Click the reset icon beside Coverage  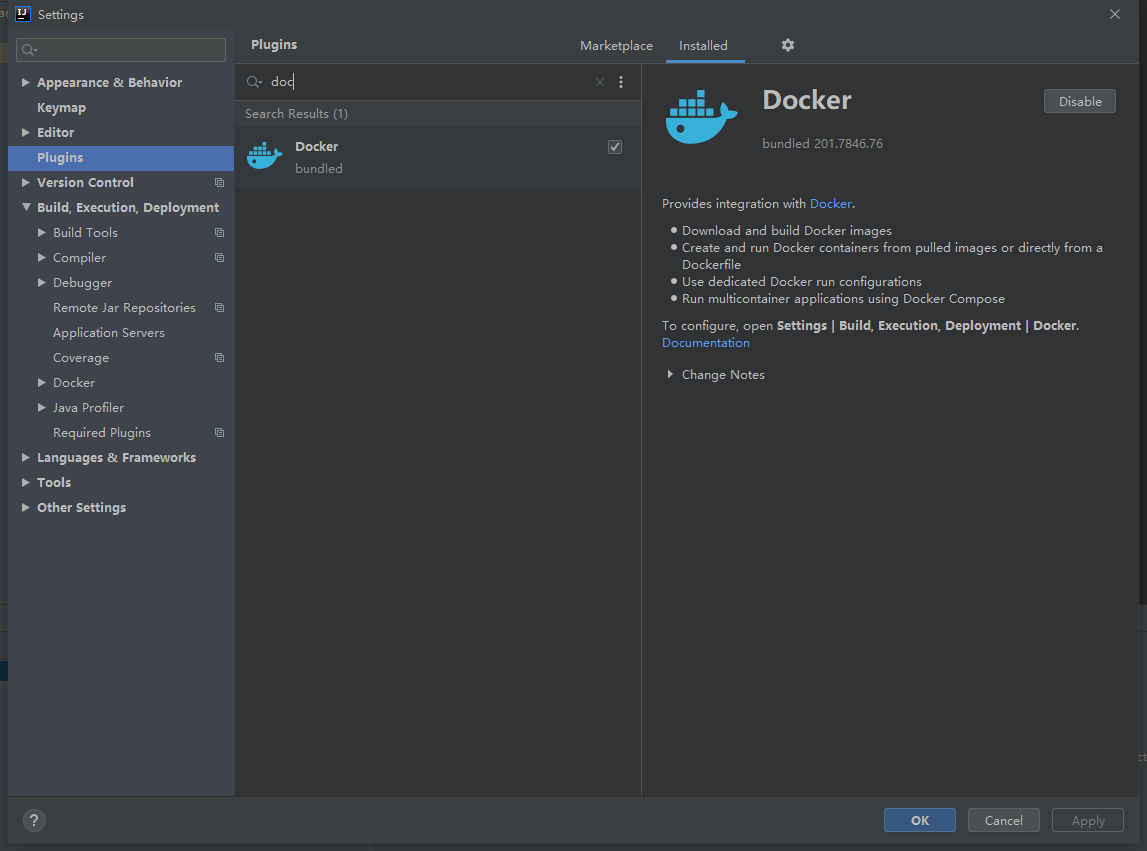pos(220,357)
